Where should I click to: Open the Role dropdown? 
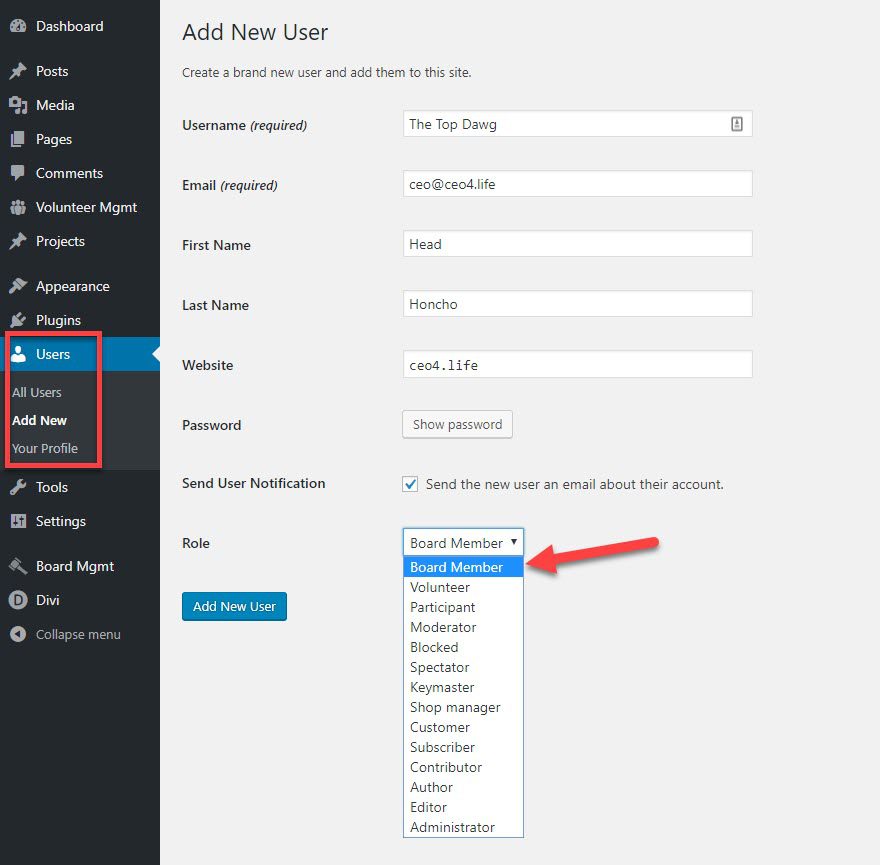tap(463, 542)
